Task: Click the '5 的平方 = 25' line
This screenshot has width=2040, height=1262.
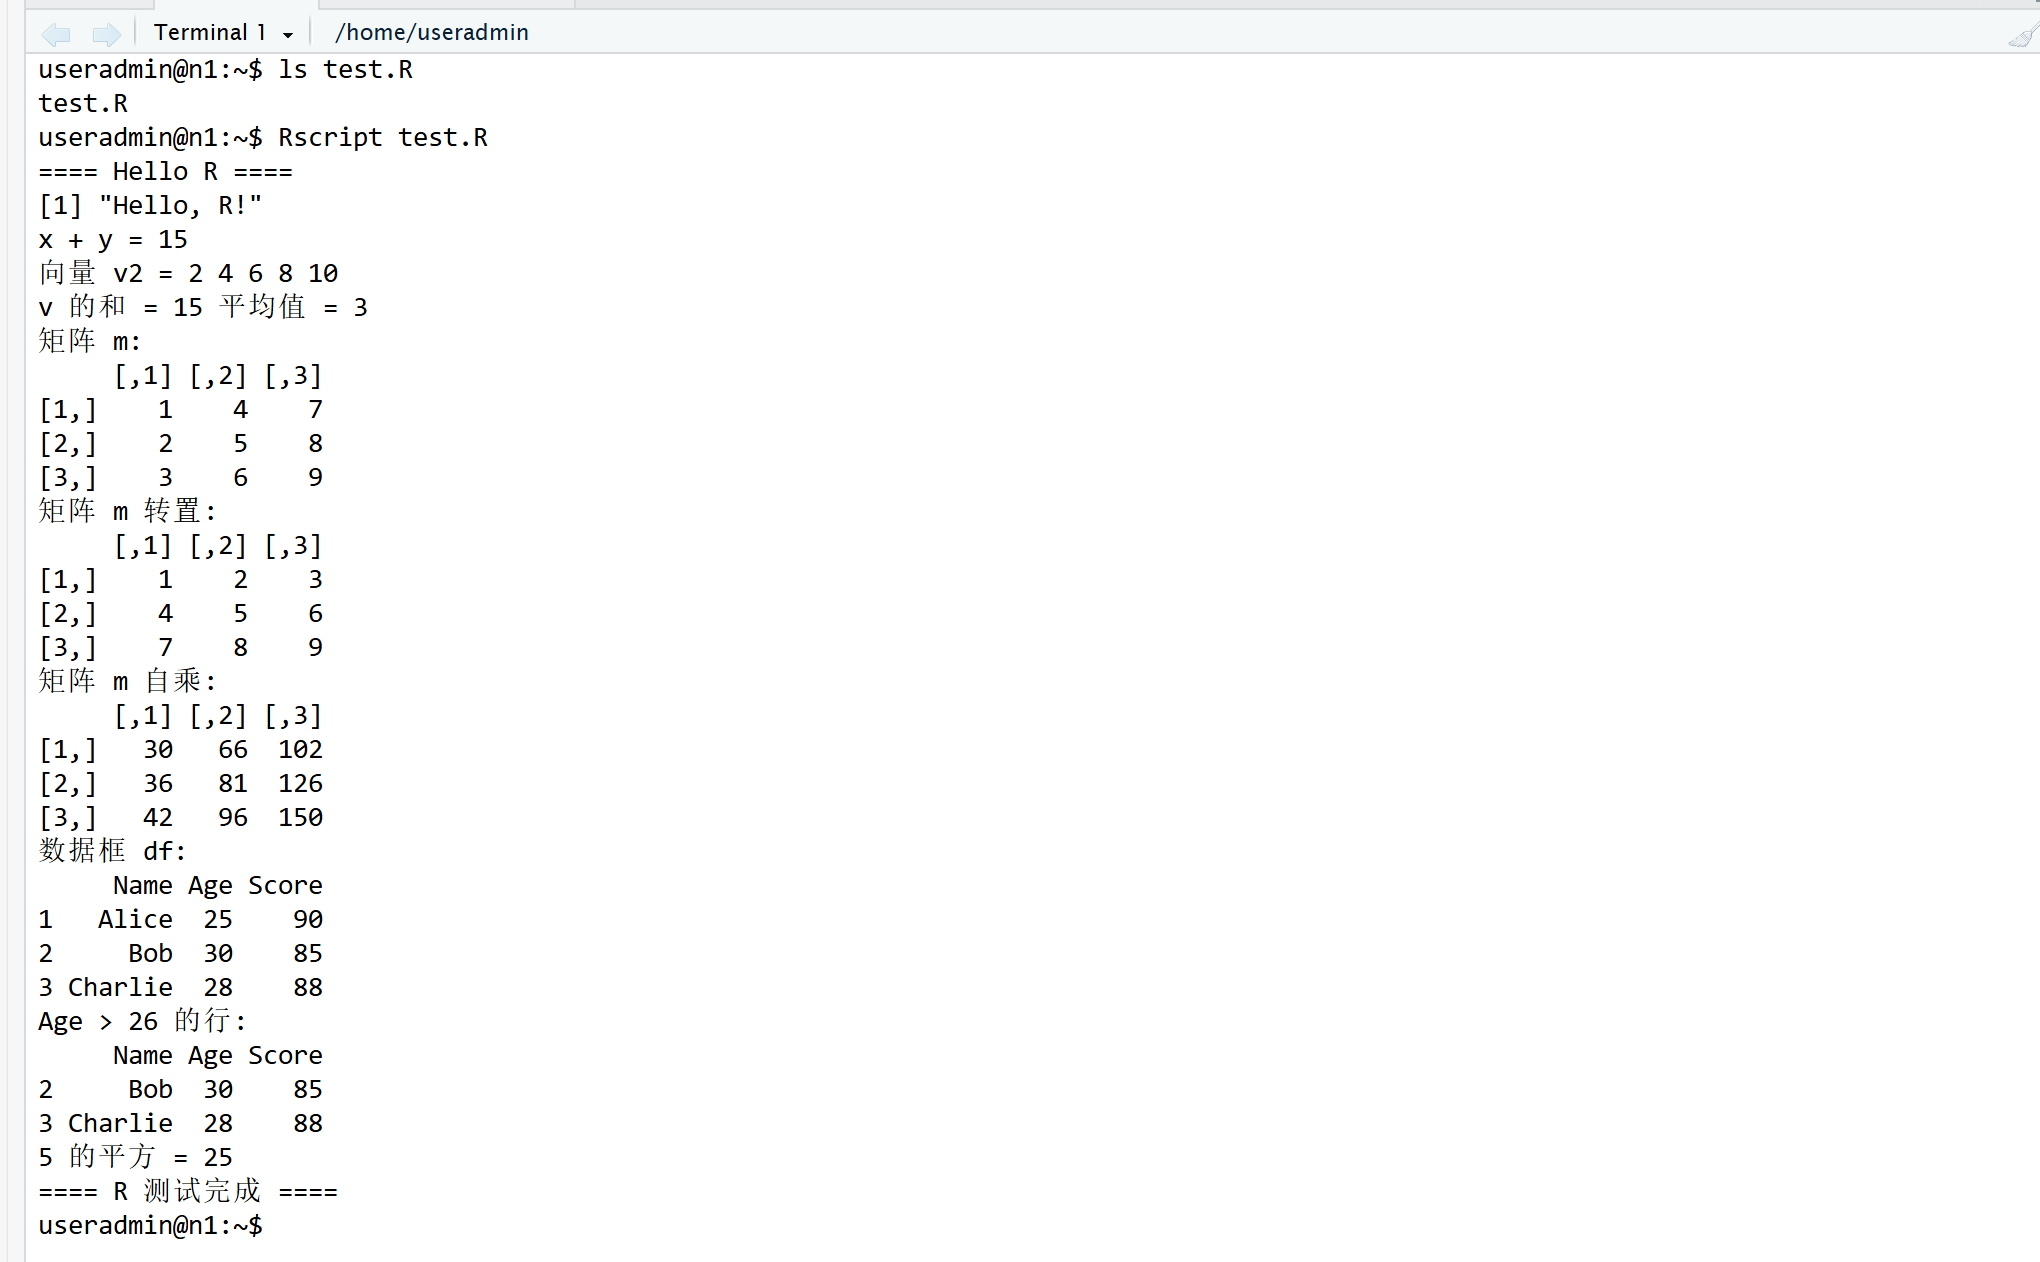Action: [135, 1157]
